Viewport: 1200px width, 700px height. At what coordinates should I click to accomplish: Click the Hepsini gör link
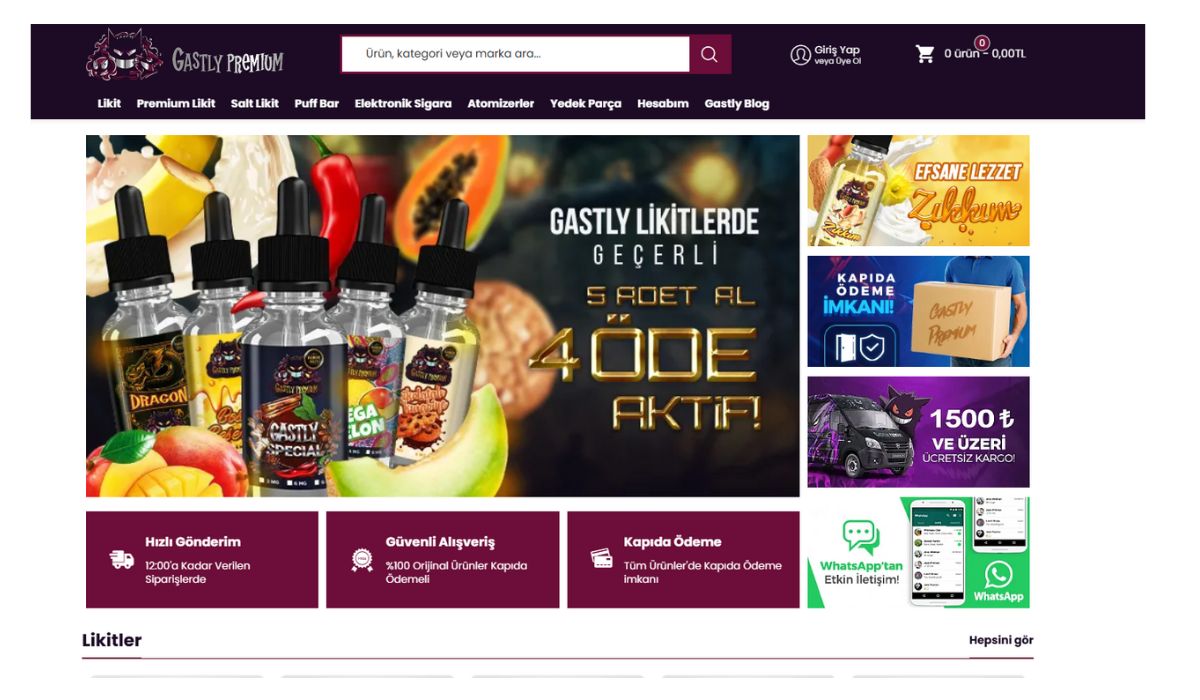tap(1001, 640)
